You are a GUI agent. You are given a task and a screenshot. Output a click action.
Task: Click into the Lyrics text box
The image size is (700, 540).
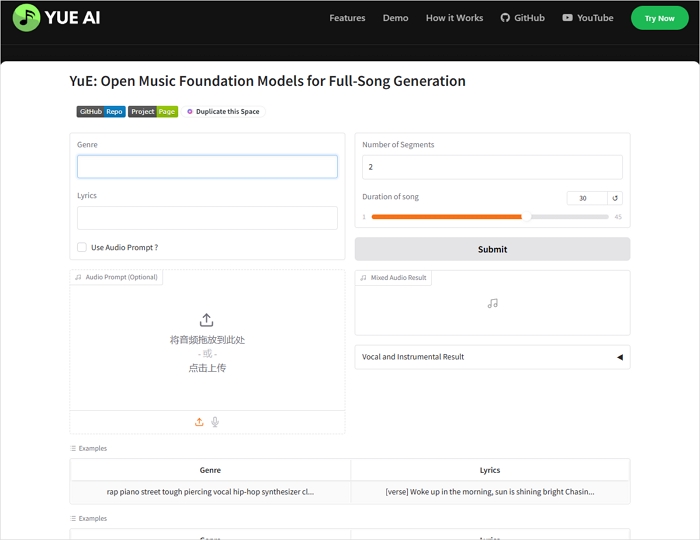tap(207, 218)
